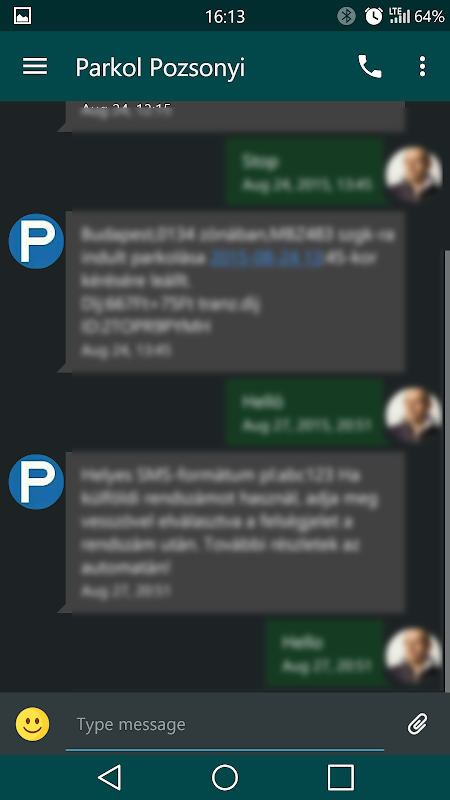Image resolution: width=450 pixels, height=800 pixels.
Task: Tap the Android back navigation button
Action: pos(109,778)
